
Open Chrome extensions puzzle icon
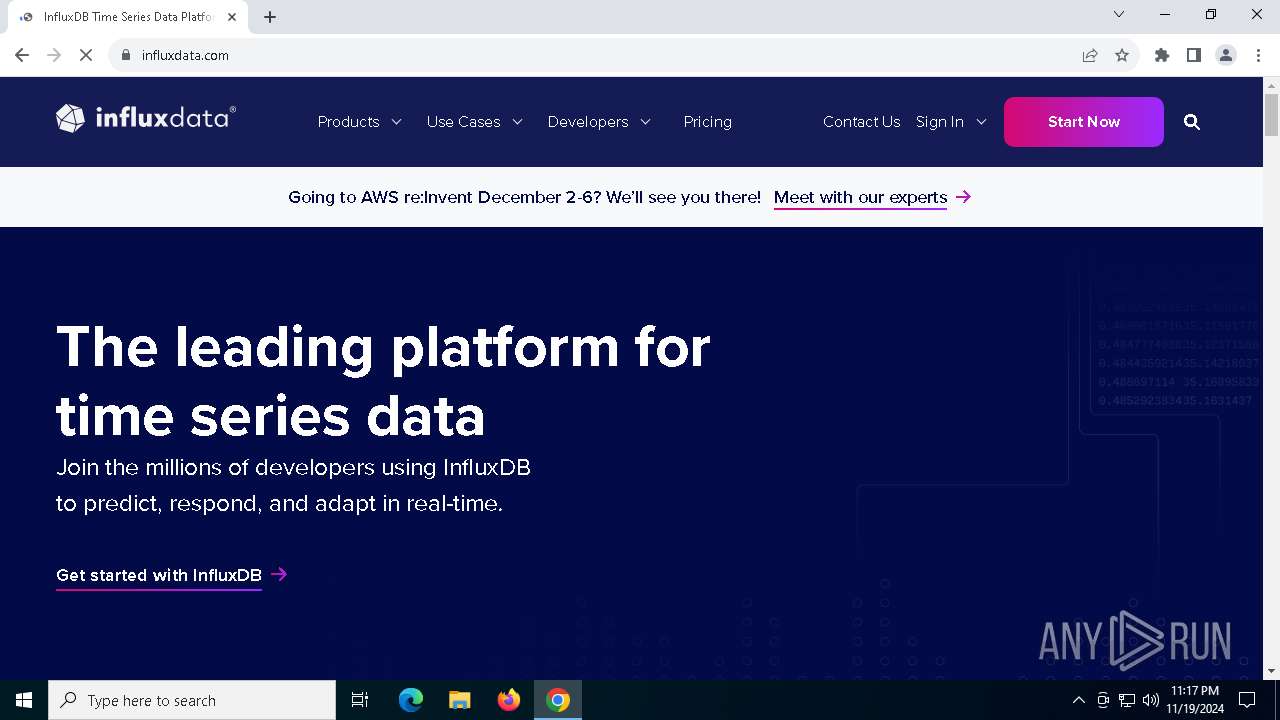[1162, 55]
